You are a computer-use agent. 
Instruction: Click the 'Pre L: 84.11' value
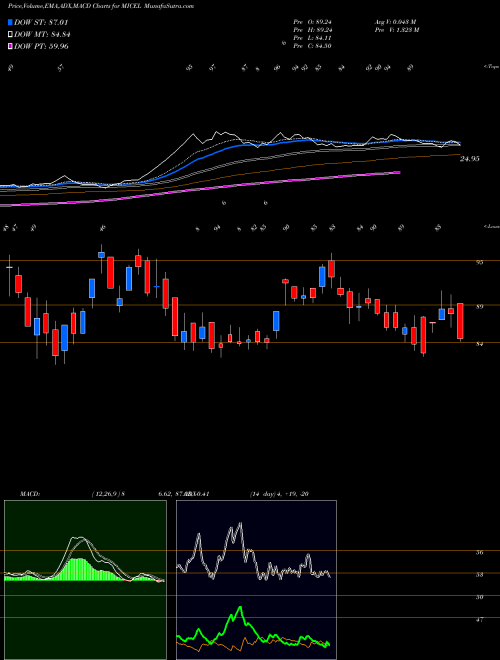click(x=313, y=38)
